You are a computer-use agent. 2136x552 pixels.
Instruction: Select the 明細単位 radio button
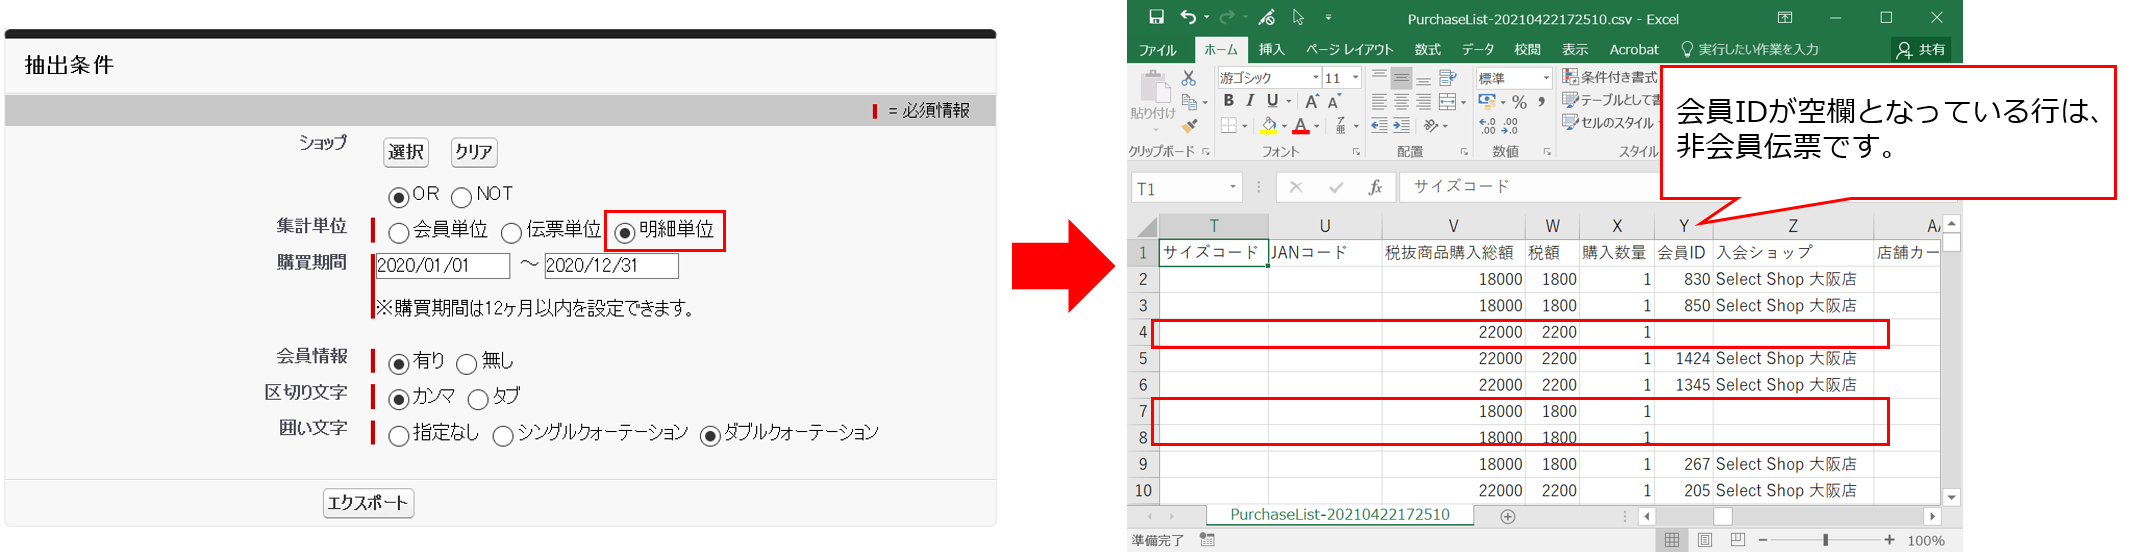click(625, 233)
